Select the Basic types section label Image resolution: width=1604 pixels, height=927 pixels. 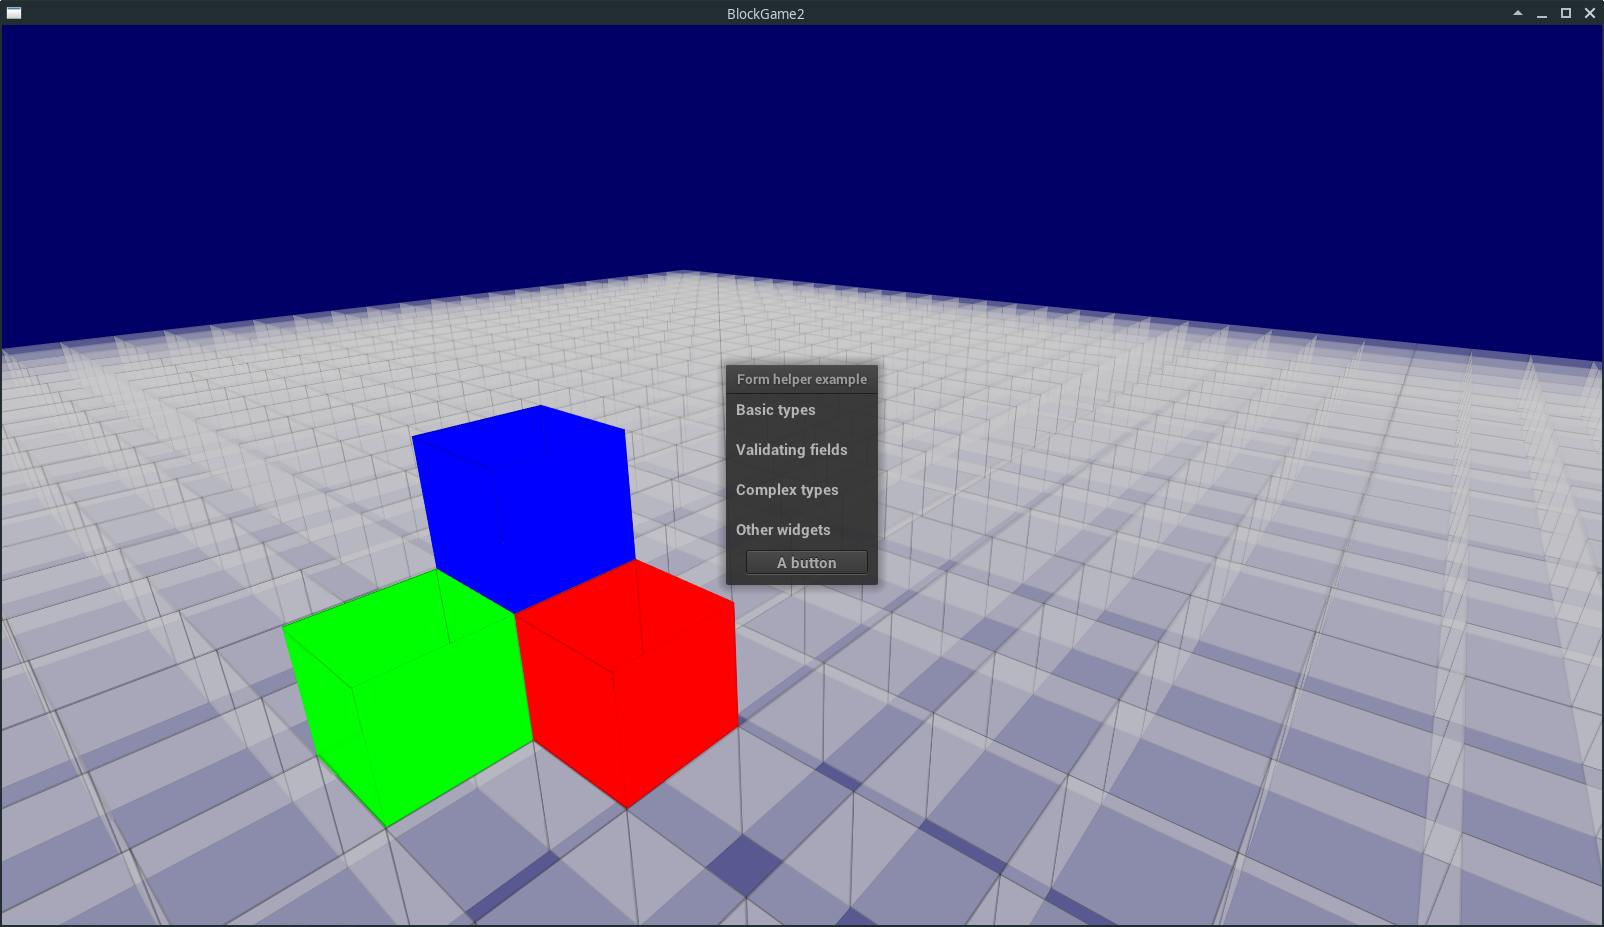(x=776, y=410)
